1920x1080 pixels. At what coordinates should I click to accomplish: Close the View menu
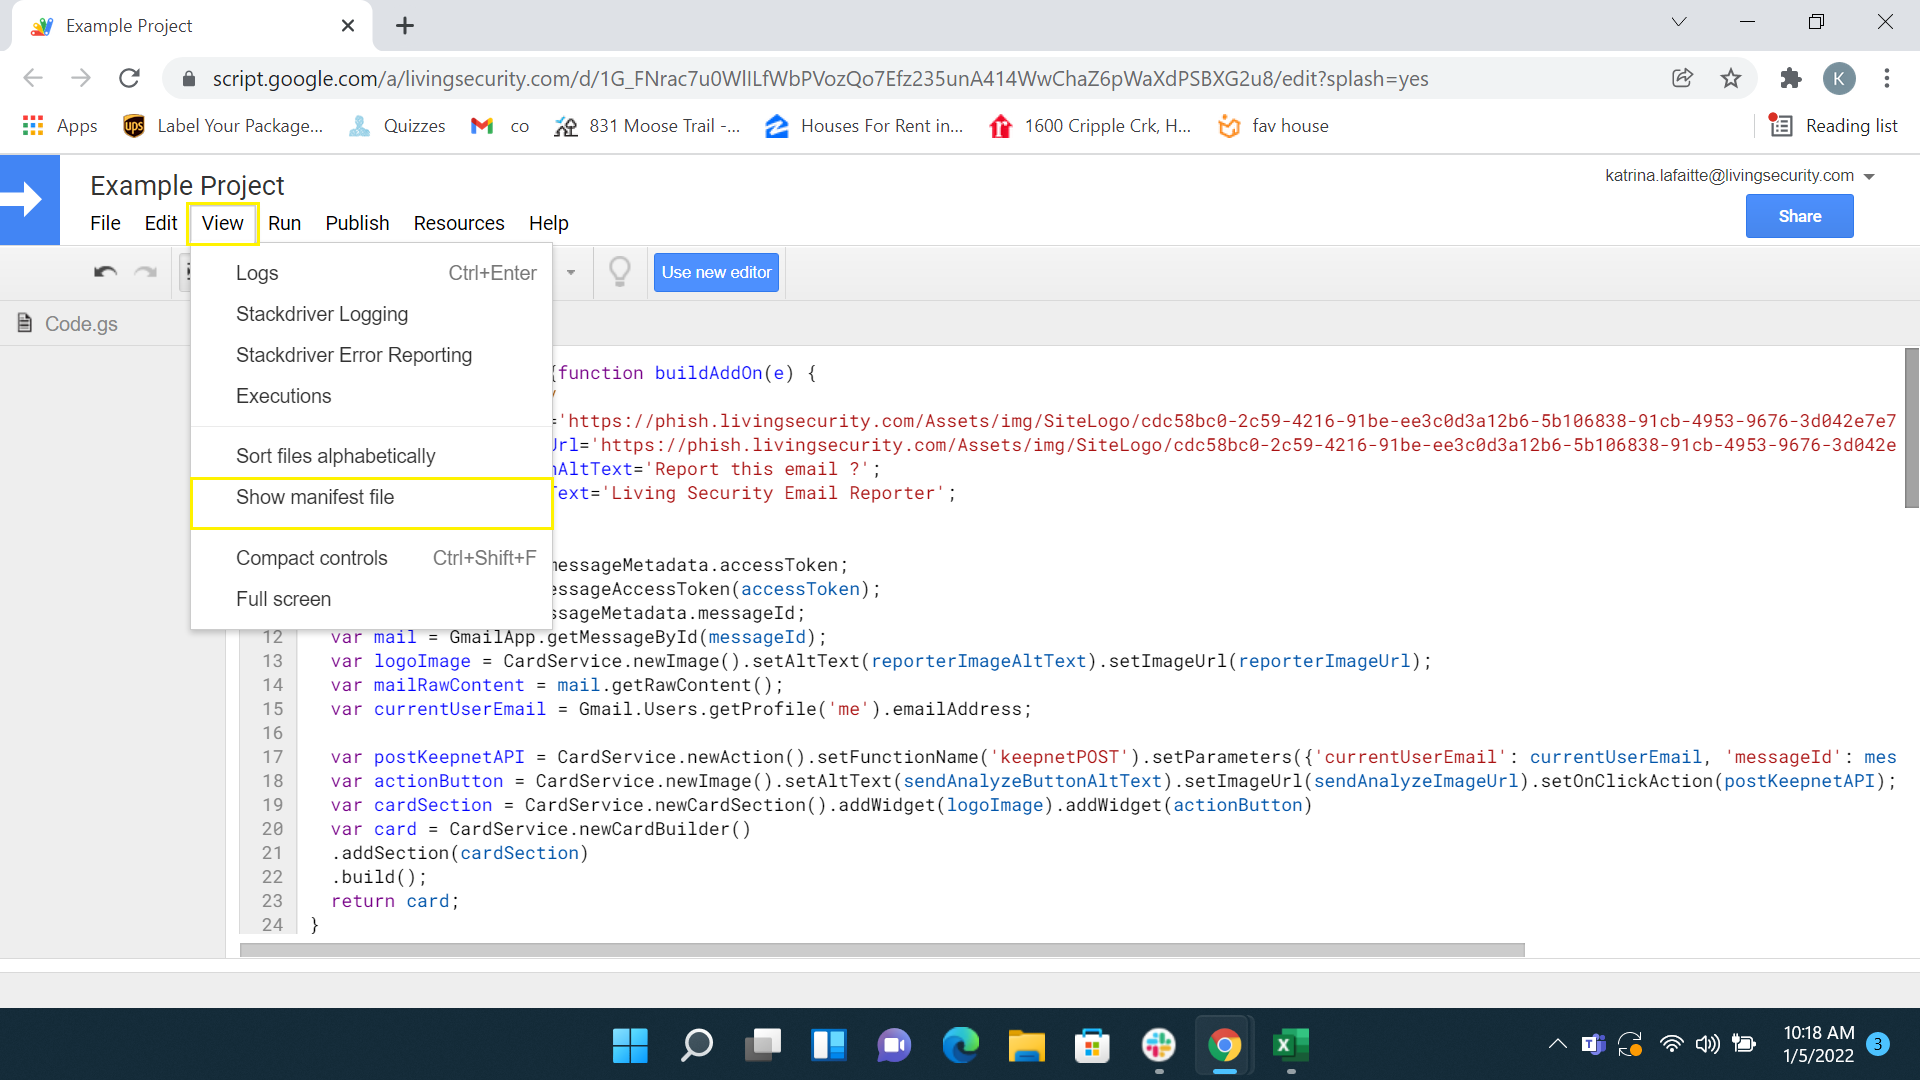click(223, 223)
